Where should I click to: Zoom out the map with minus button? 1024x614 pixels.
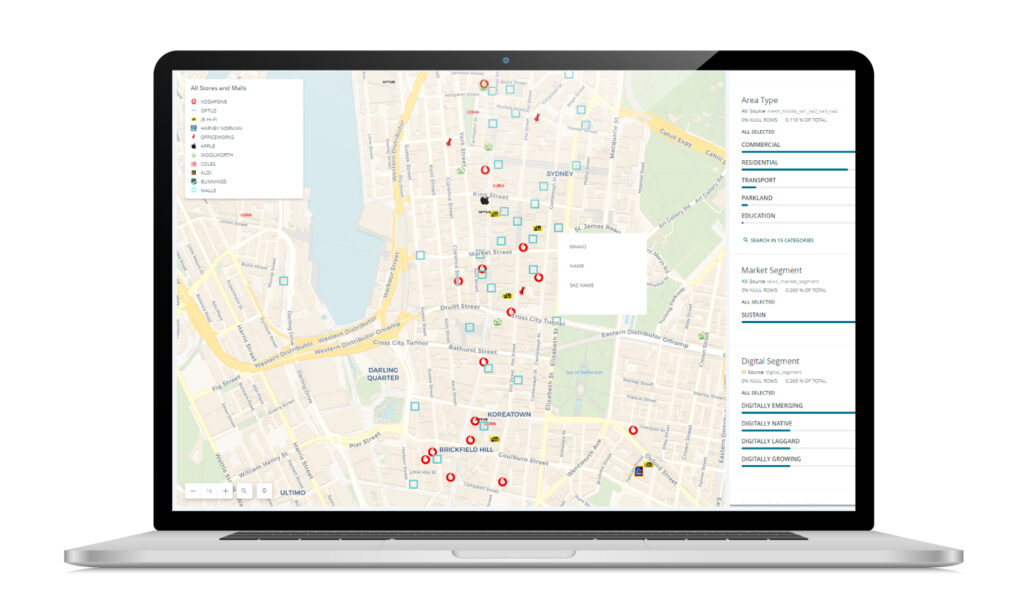pyautogui.click(x=193, y=491)
